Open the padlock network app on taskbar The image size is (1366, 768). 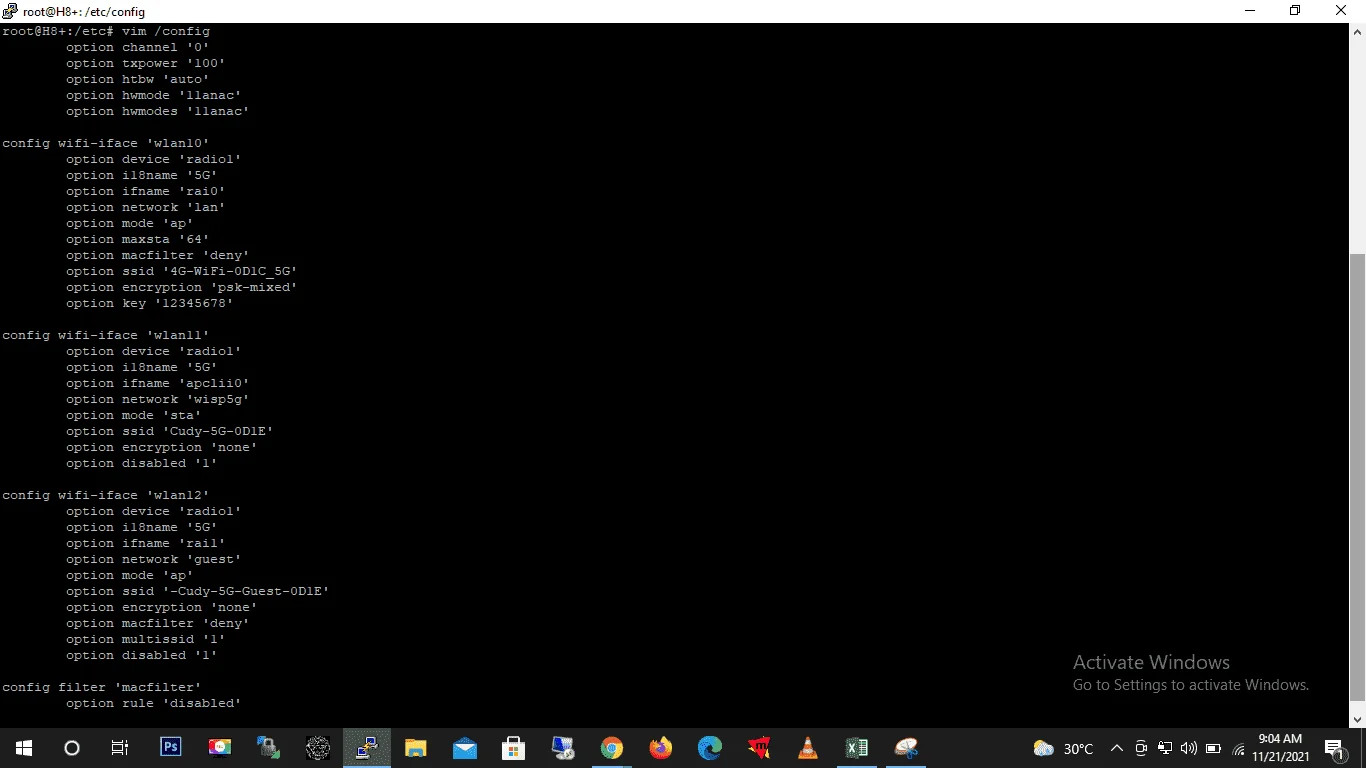coord(269,748)
